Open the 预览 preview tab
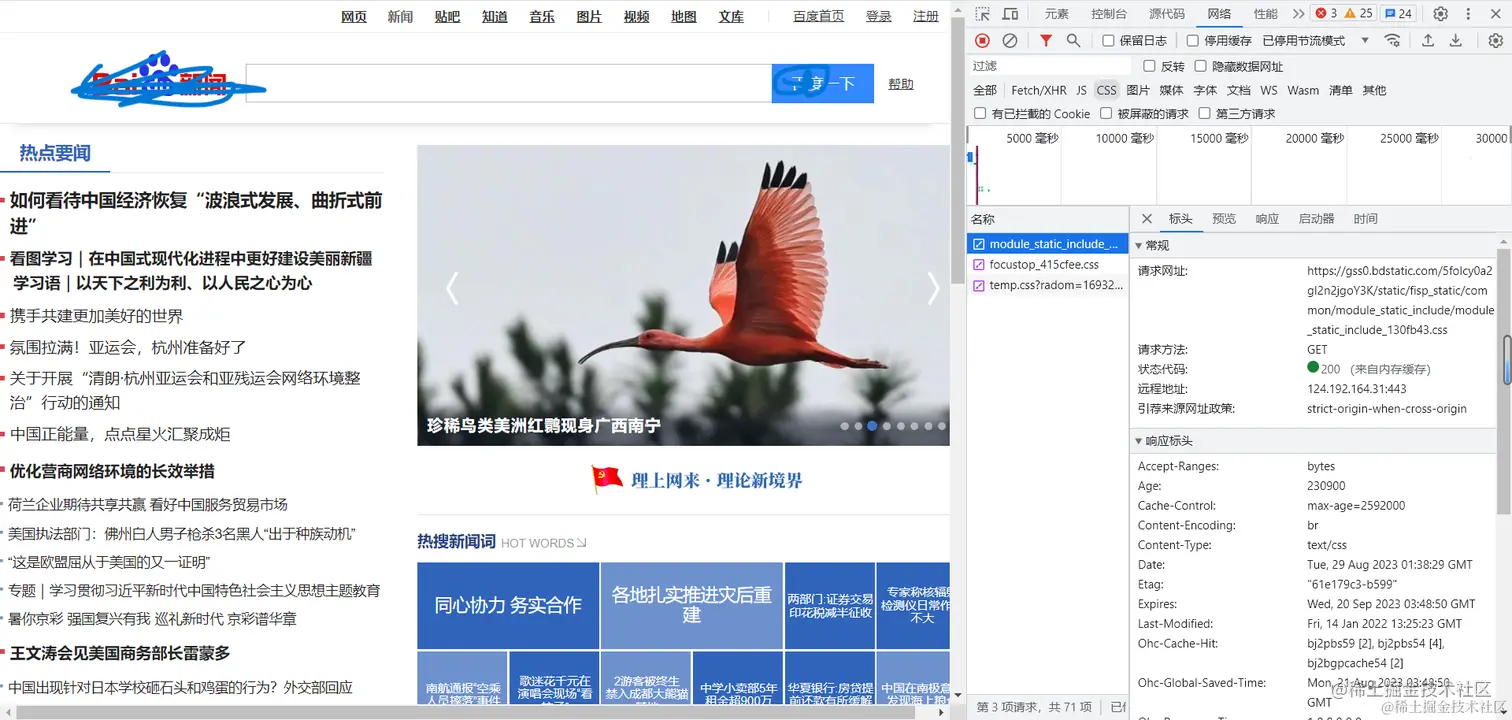1512x720 pixels. point(1224,219)
